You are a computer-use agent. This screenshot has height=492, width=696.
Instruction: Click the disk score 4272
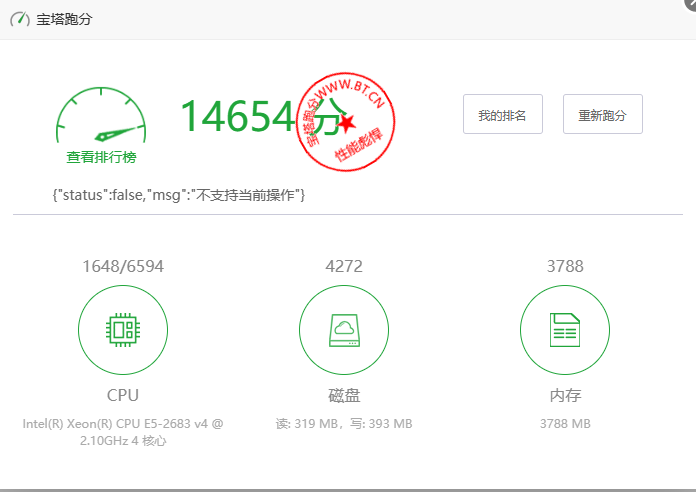[x=344, y=266]
